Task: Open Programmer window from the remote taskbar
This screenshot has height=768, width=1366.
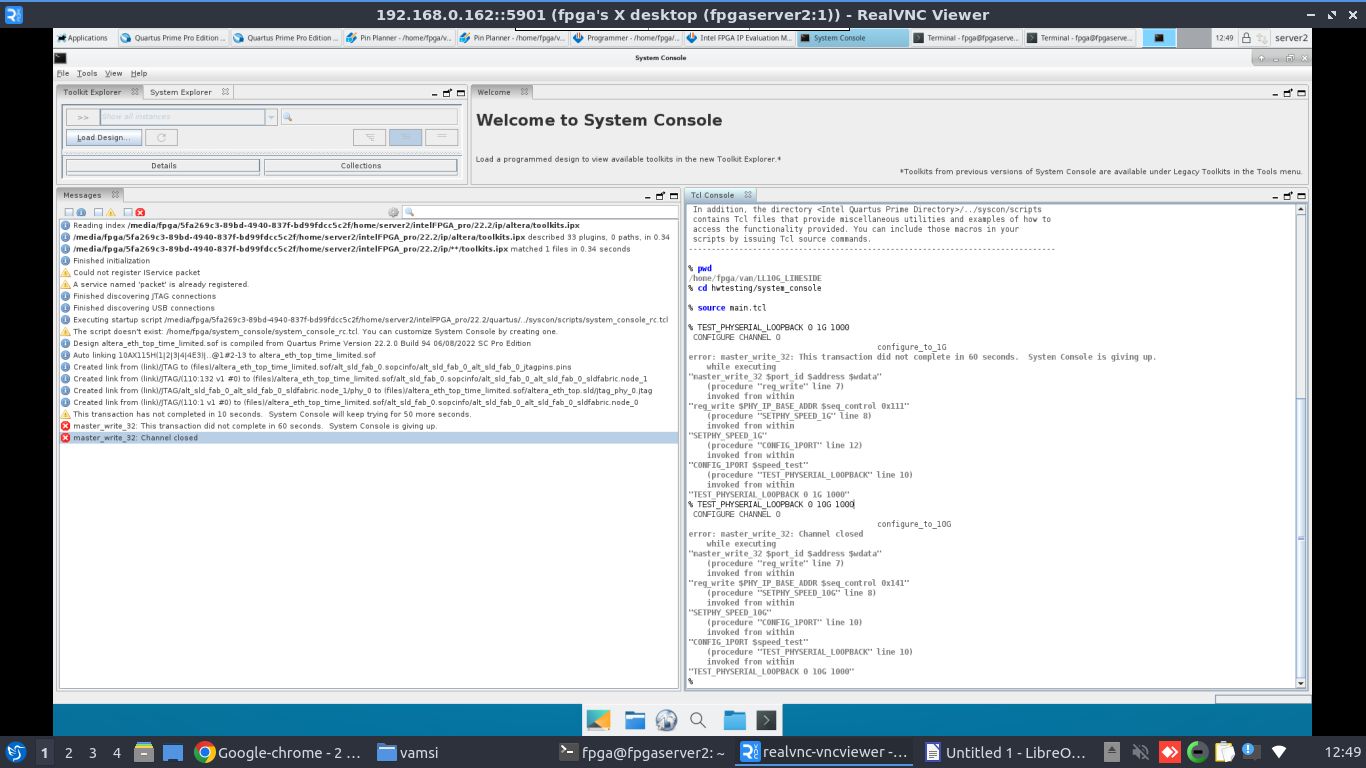Action: tap(629, 38)
